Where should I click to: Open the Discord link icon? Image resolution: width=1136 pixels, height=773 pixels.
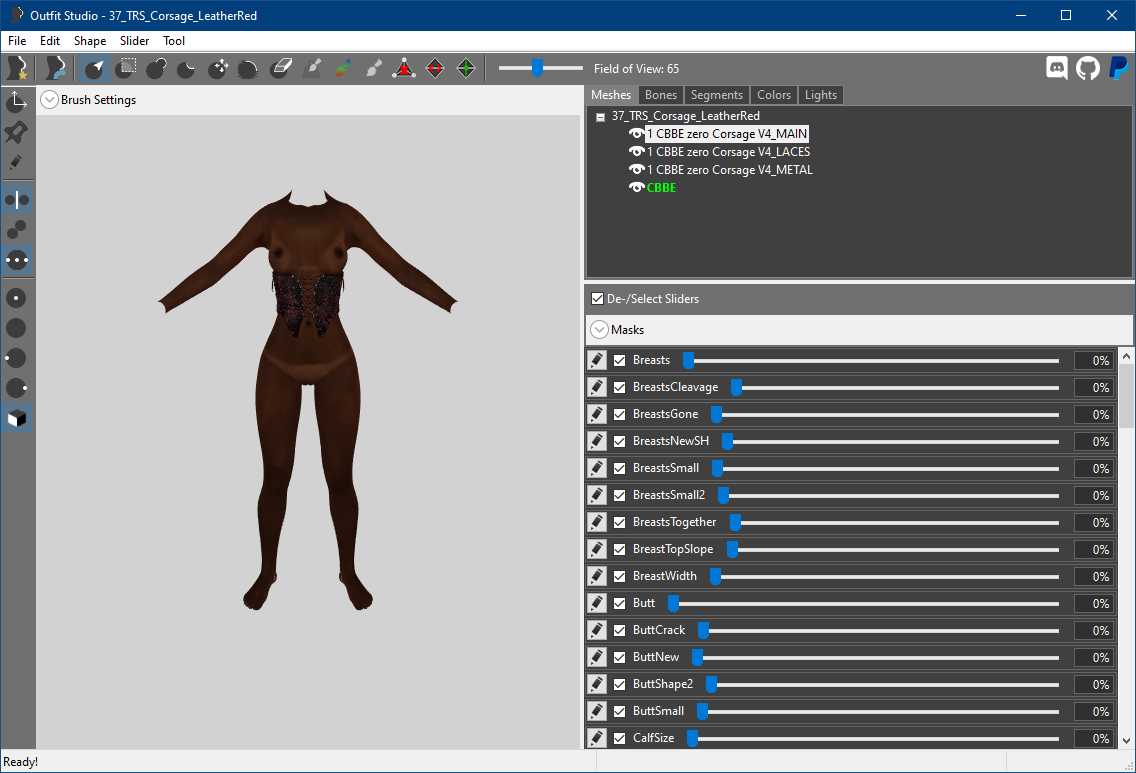pyautogui.click(x=1057, y=68)
